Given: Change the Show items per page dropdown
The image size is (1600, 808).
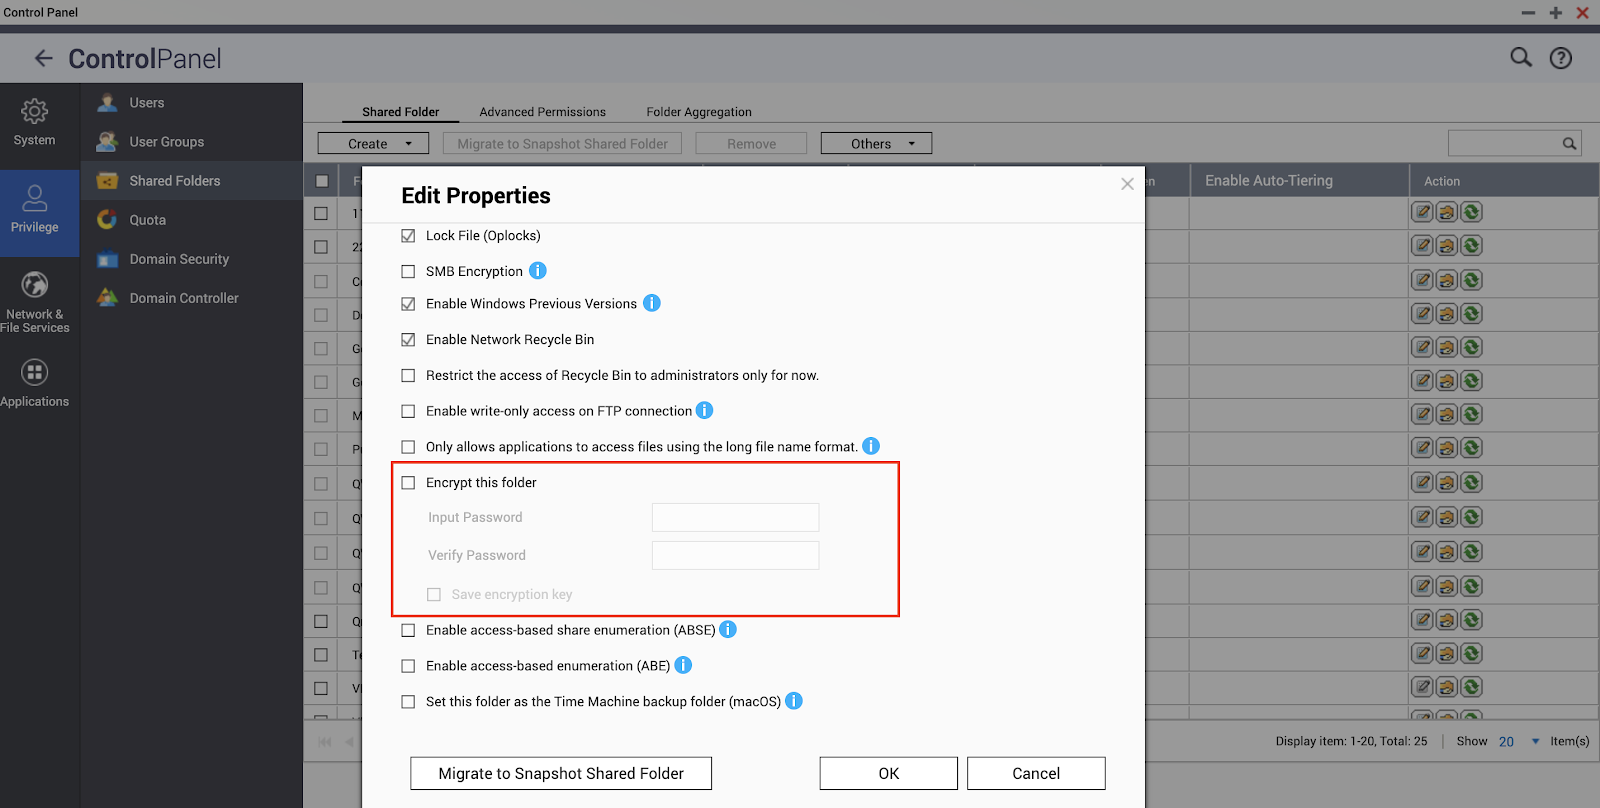Looking at the screenshot, I should point(1518,741).
